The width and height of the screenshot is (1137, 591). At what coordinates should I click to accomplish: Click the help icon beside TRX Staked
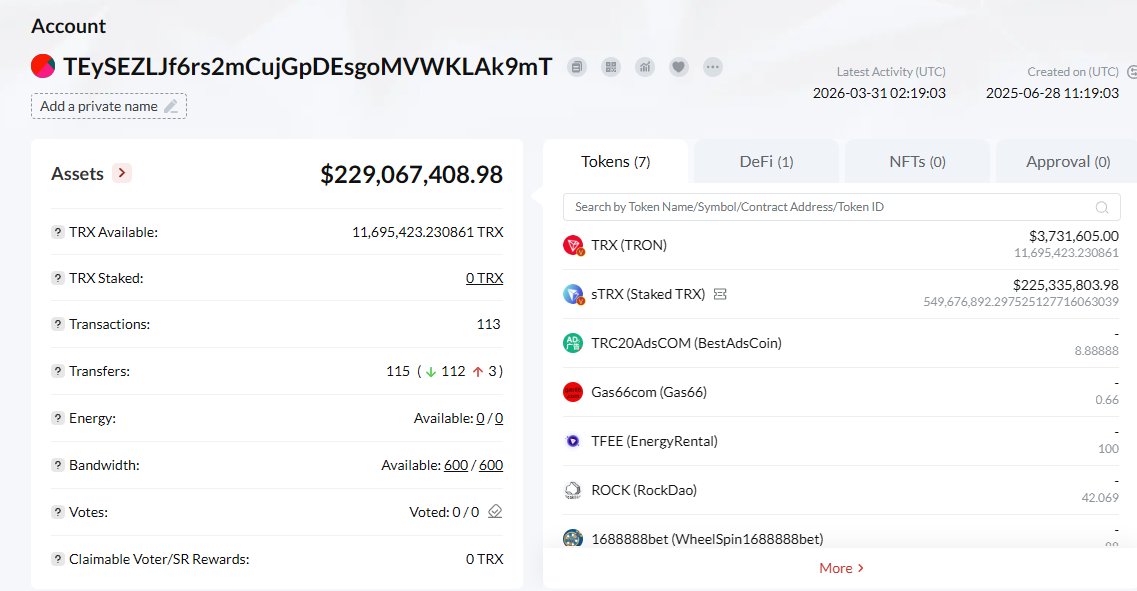coord(58,278)
